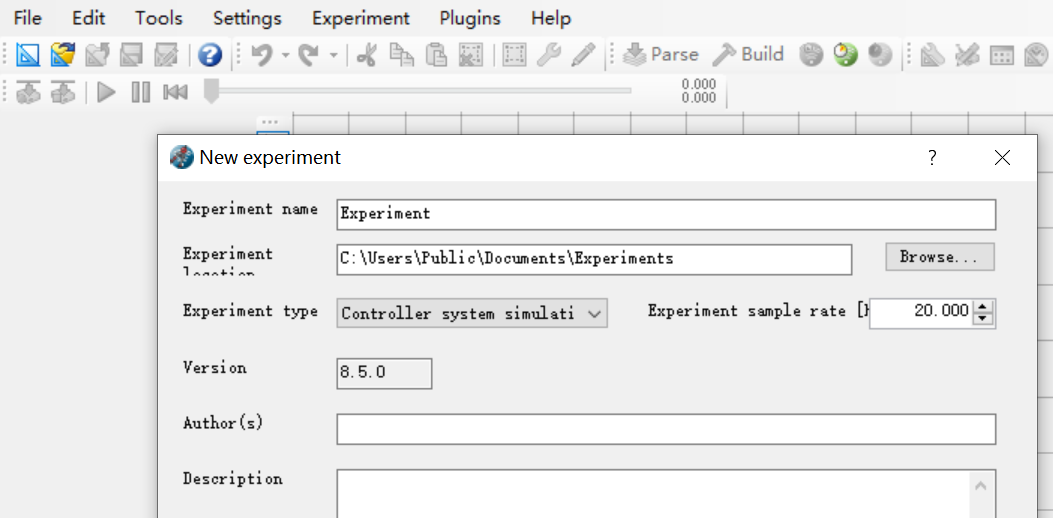
Task: Open the Settings menu
Action: [x=247, y=18]
